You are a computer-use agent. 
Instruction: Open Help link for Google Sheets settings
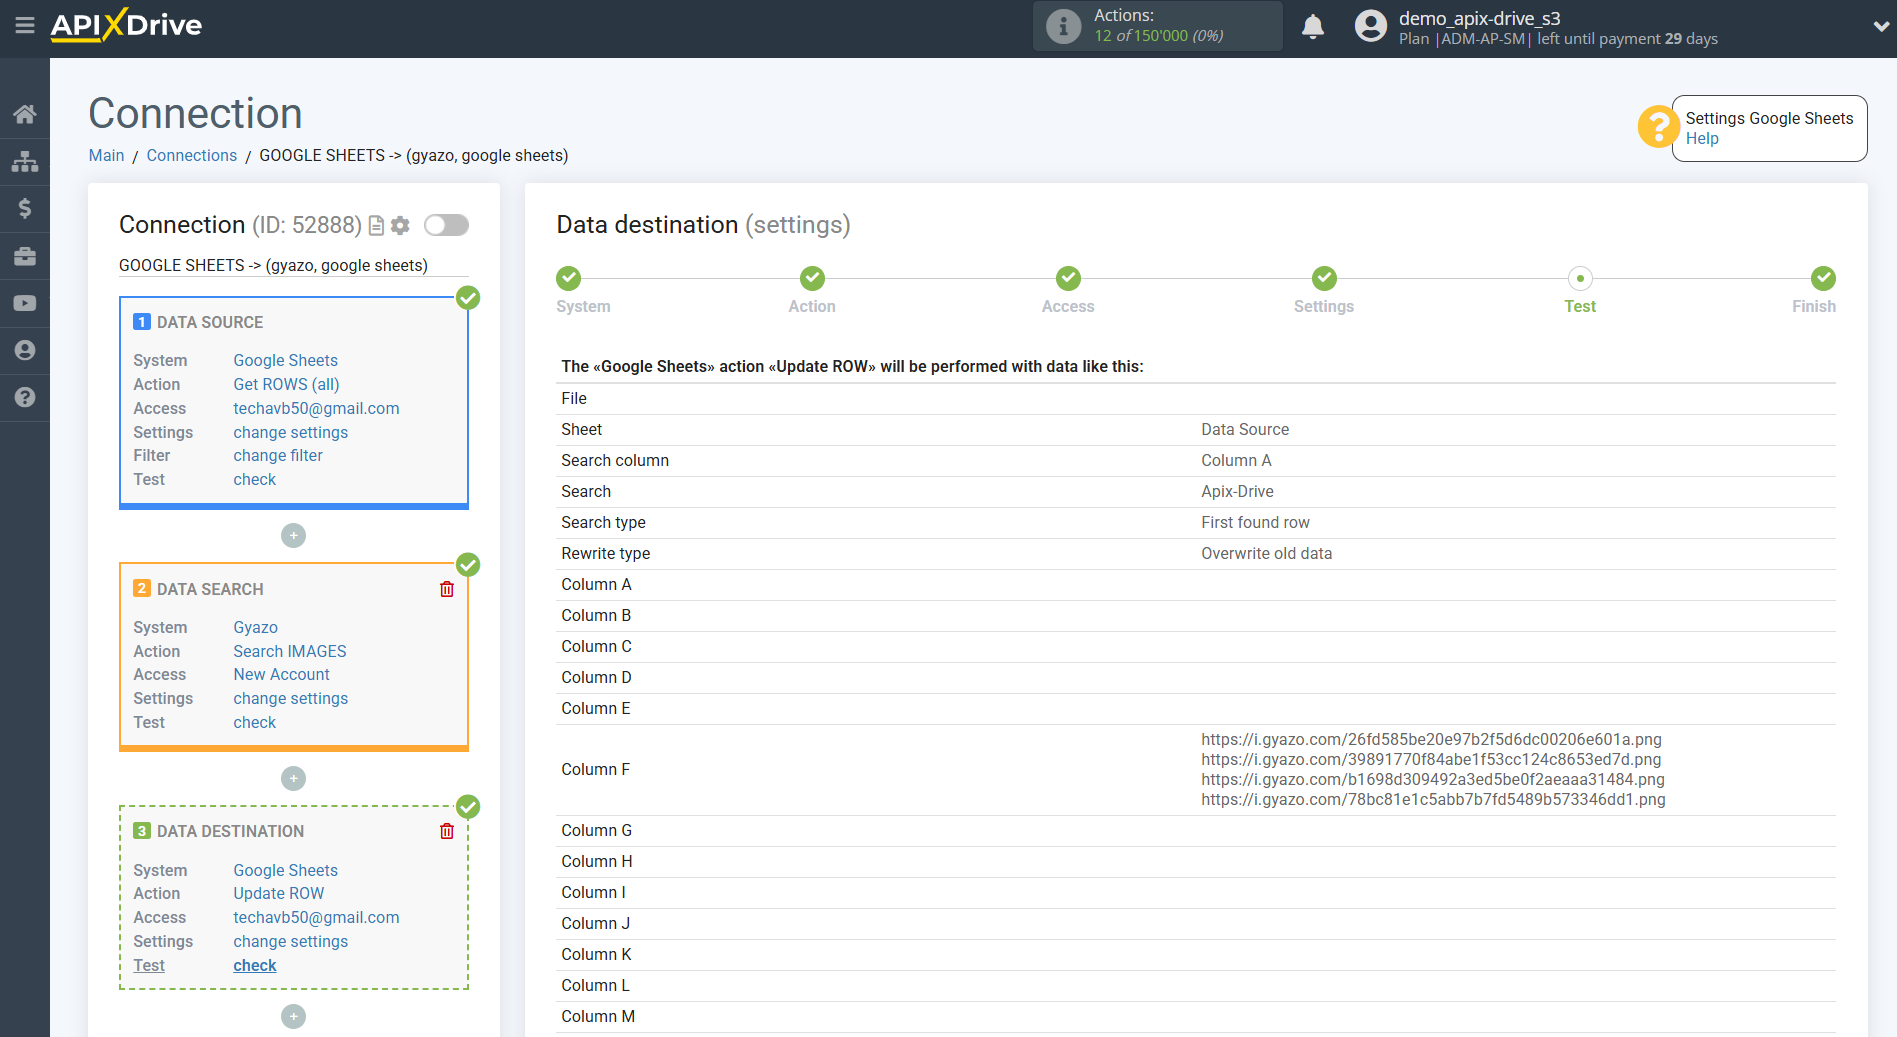click(x=1702, y=139)
